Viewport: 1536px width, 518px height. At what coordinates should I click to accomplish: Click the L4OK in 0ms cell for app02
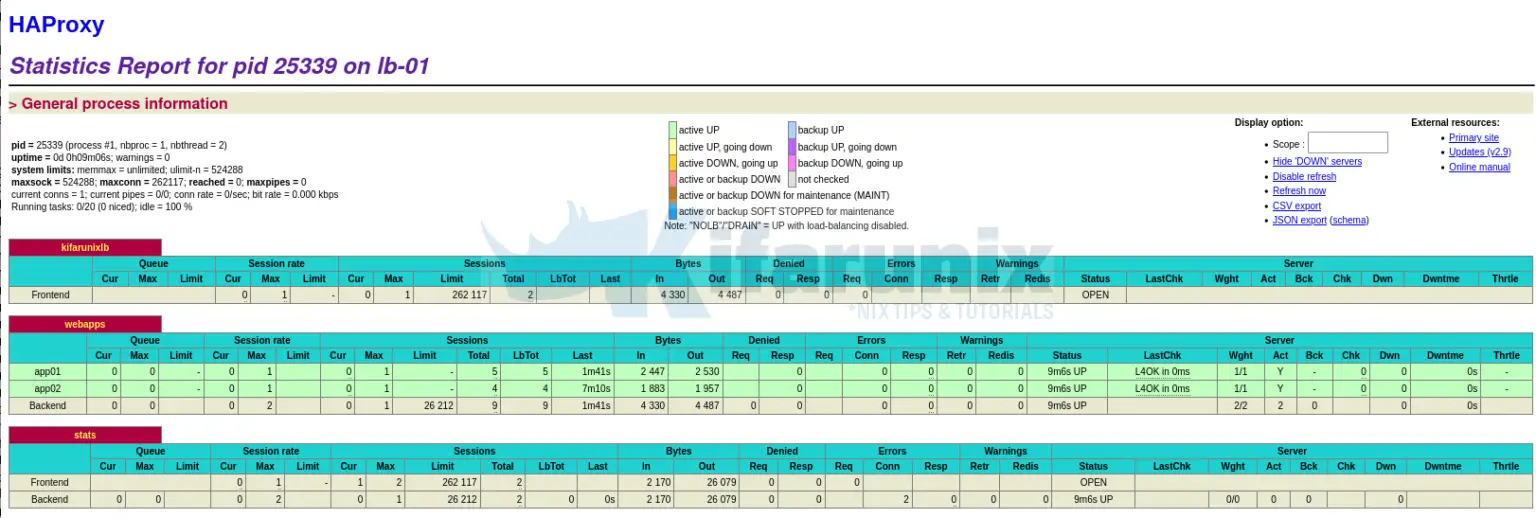click(1162, 388)
